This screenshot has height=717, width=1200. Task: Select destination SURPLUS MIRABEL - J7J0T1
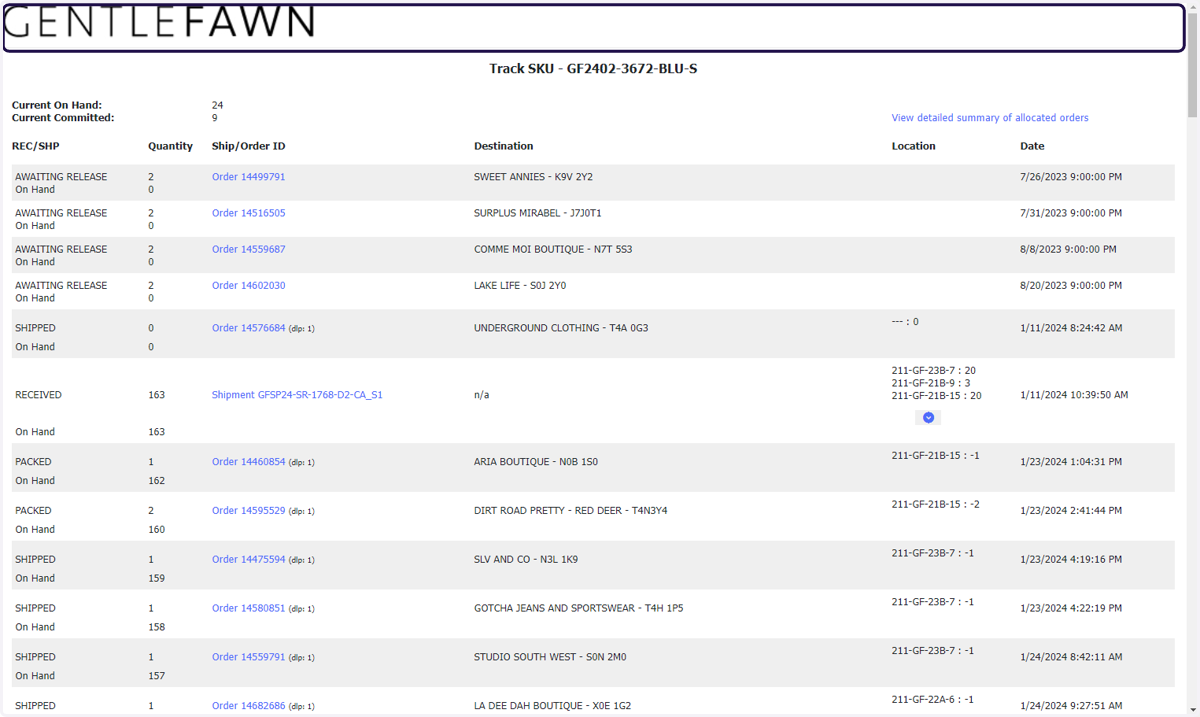click(x=537, y=213)
